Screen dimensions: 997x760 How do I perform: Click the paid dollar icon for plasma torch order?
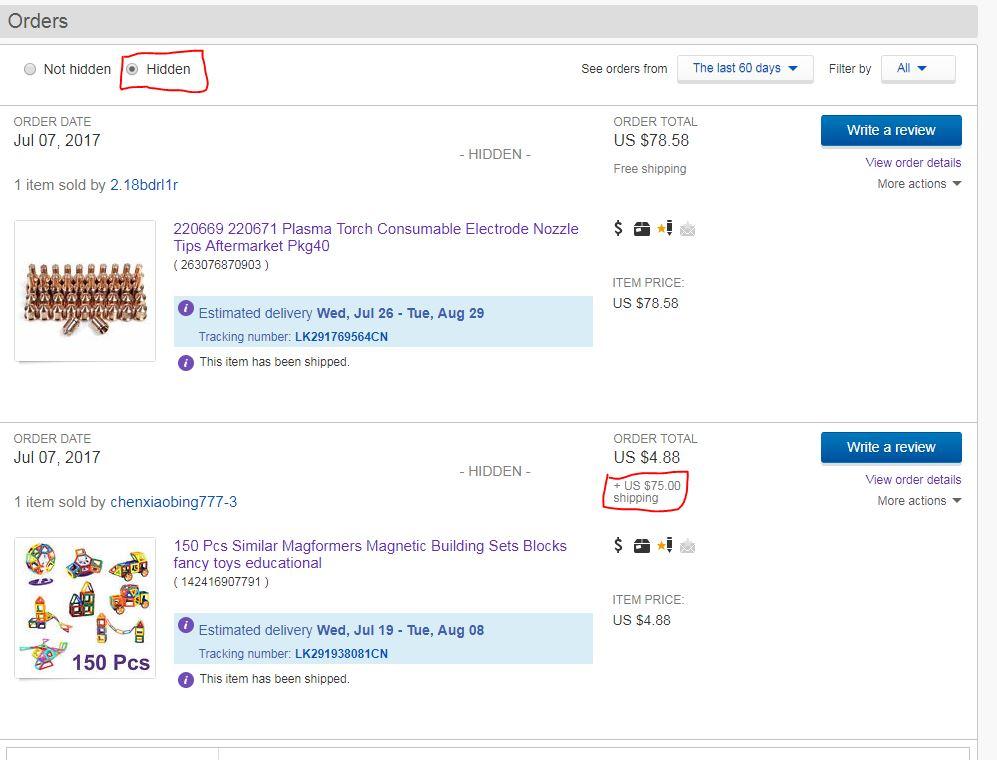tap(619, 229)
